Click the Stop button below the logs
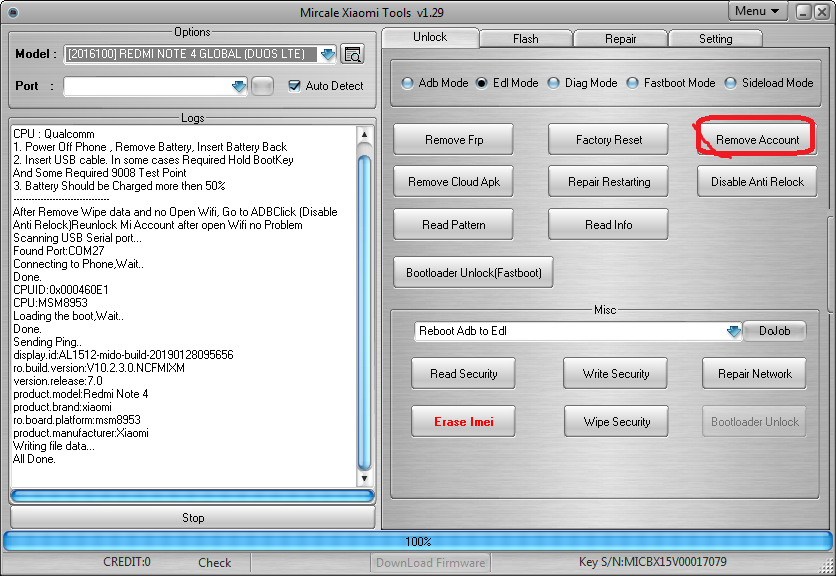The image size is (836, 576). click(192, 517)
